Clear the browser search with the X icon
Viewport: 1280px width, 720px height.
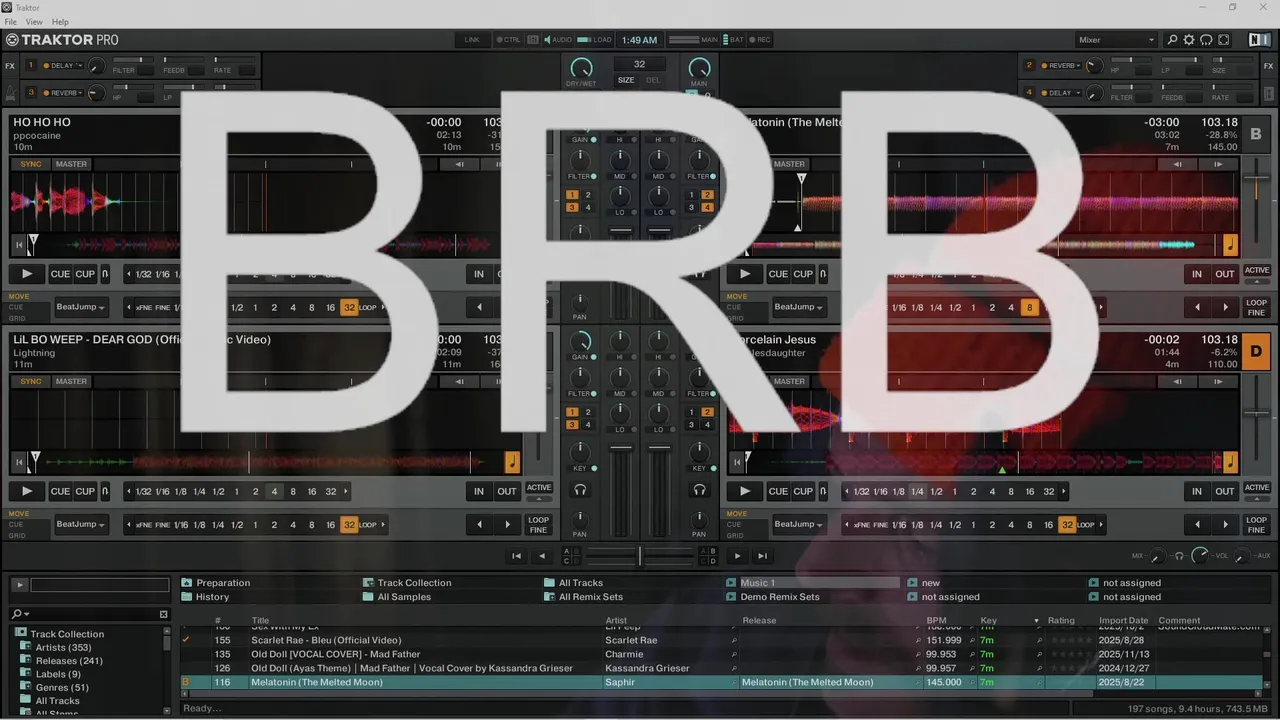pyautogui.click(x=164, y=614)
